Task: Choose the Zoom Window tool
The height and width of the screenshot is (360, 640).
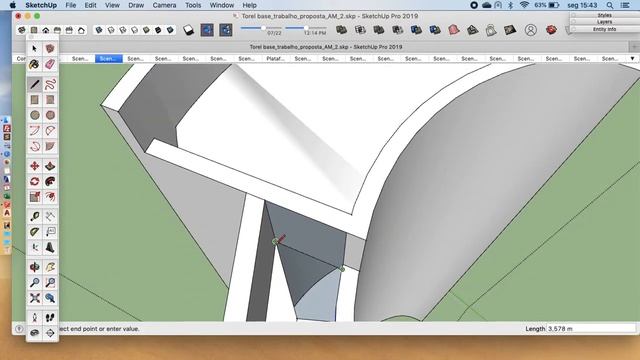Action: [50, 282]
